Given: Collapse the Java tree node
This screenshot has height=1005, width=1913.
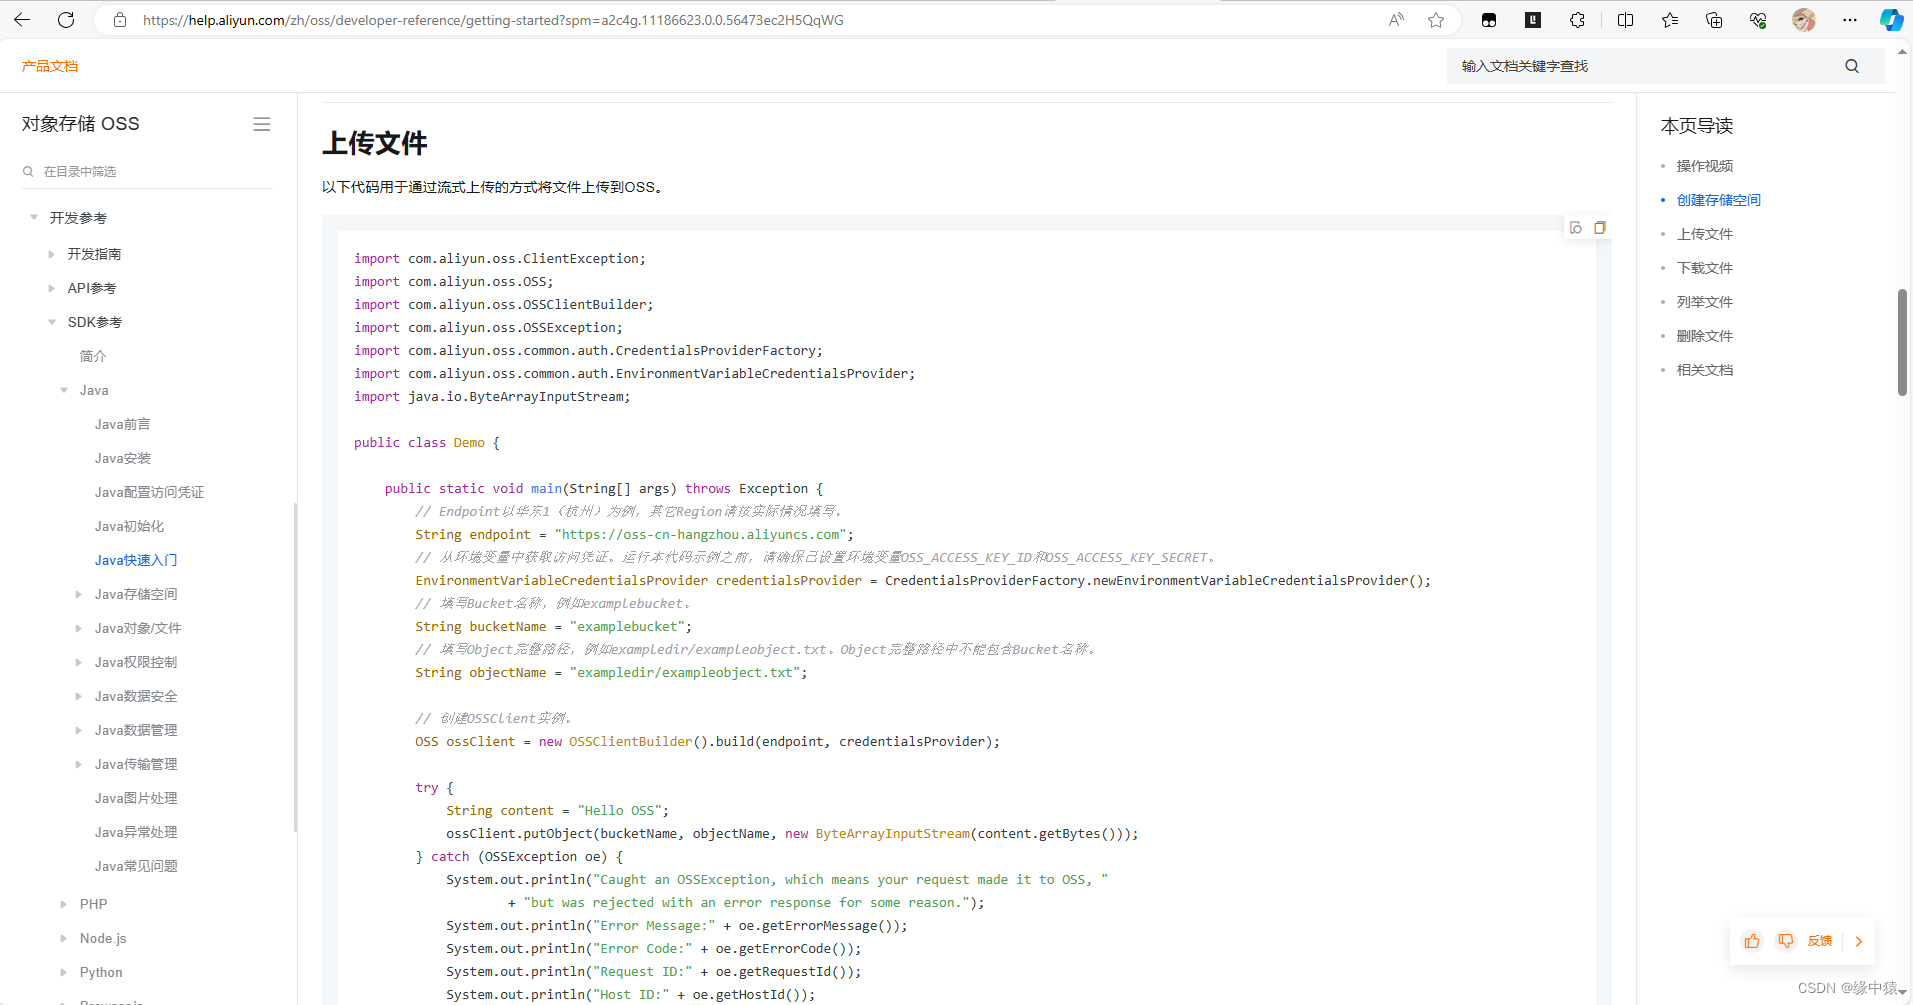Looking at the screenshot, I should point(64,390).
